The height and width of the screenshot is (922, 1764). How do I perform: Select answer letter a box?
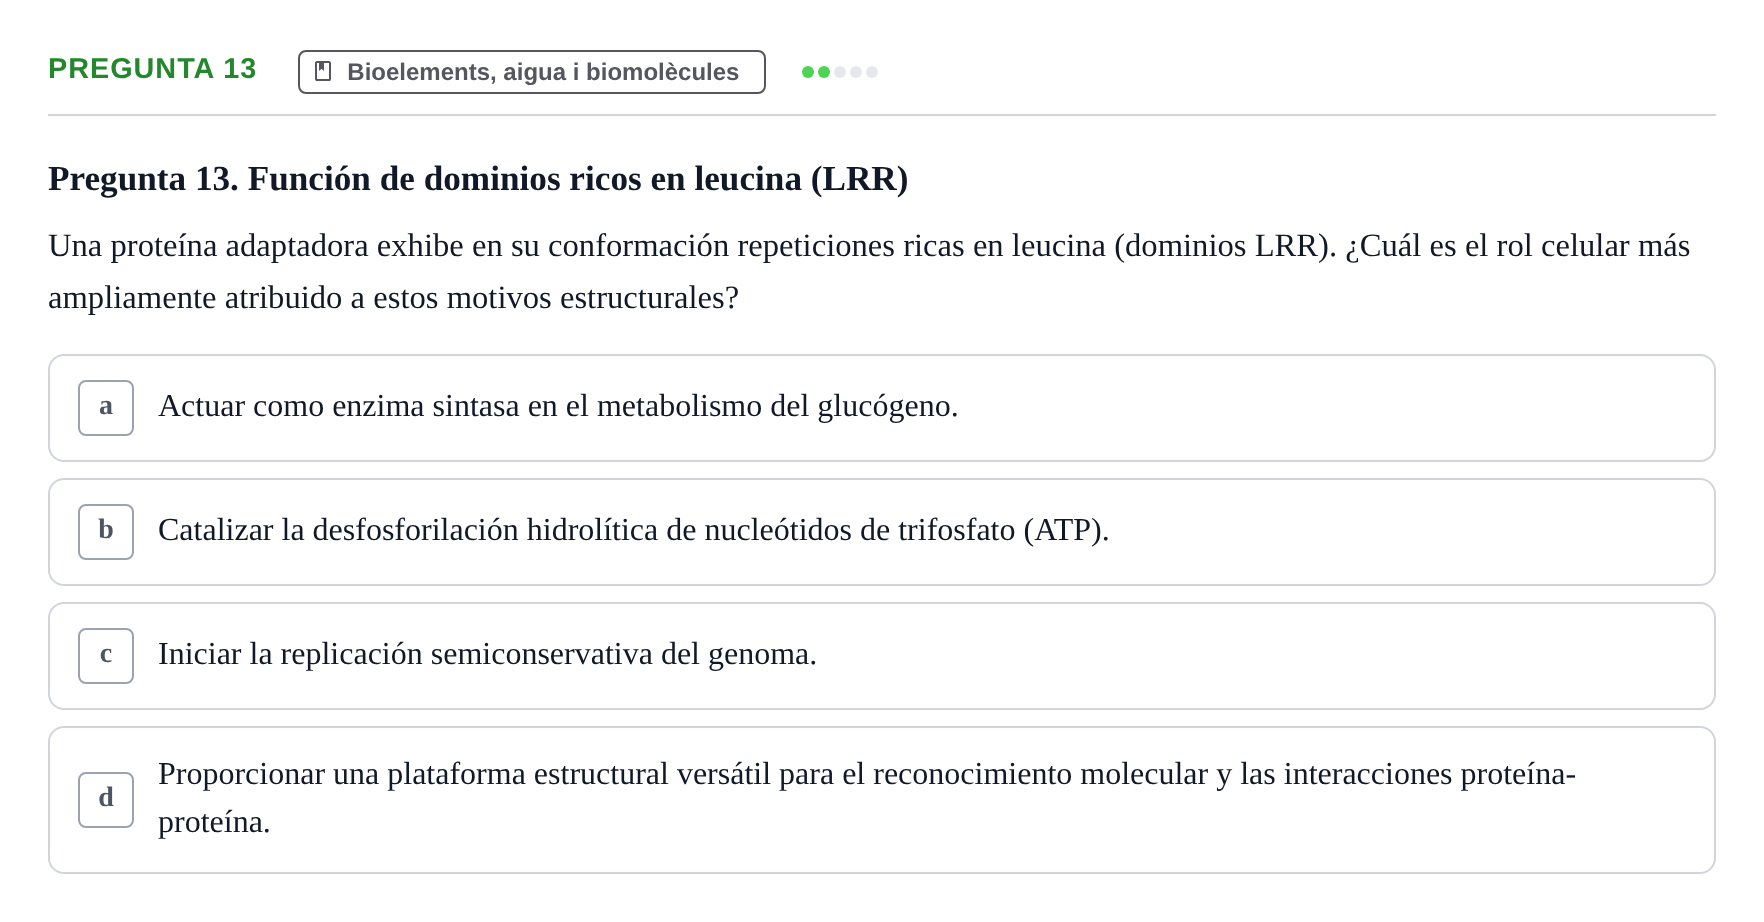pyautogui.click(x=106, y=408)
